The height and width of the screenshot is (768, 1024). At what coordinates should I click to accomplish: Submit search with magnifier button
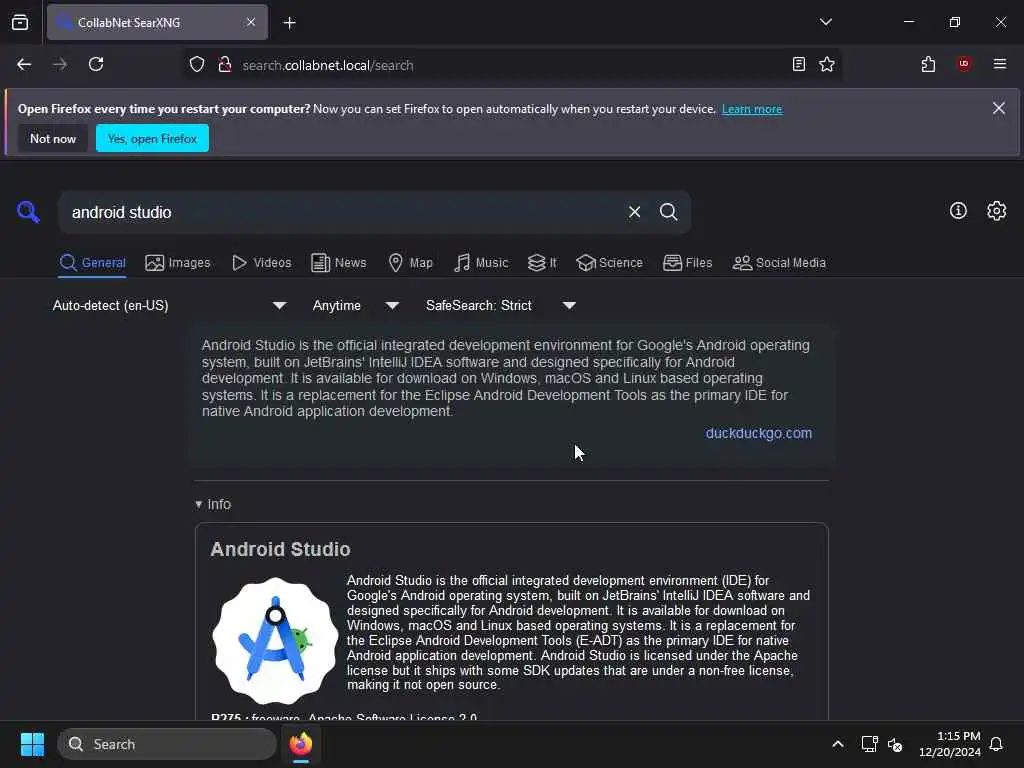click(x=668, y=212)
